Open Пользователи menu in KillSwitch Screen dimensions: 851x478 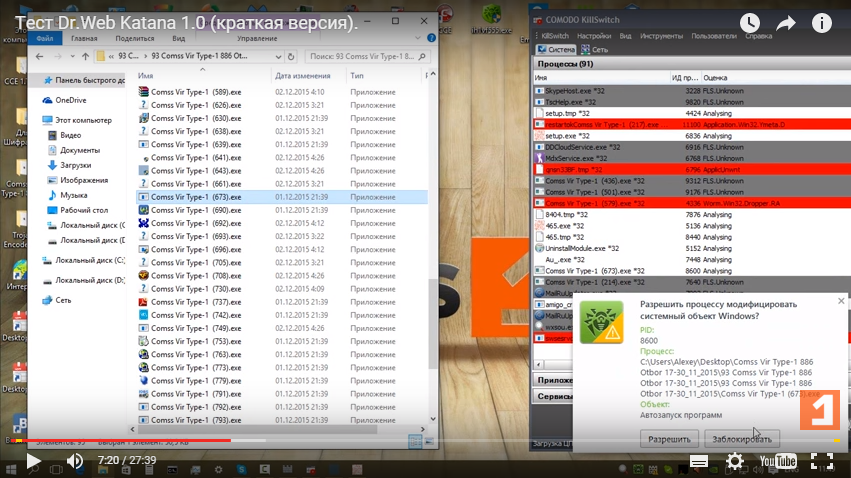pyautogui.click(x=714, y=36)
